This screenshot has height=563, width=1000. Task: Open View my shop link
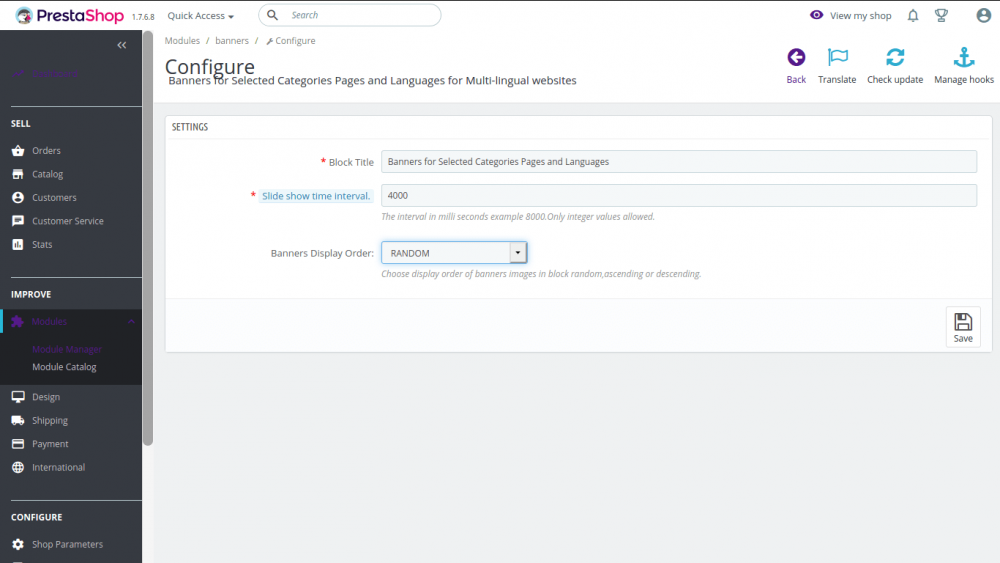pyautogui.click(x=860, y=16)
